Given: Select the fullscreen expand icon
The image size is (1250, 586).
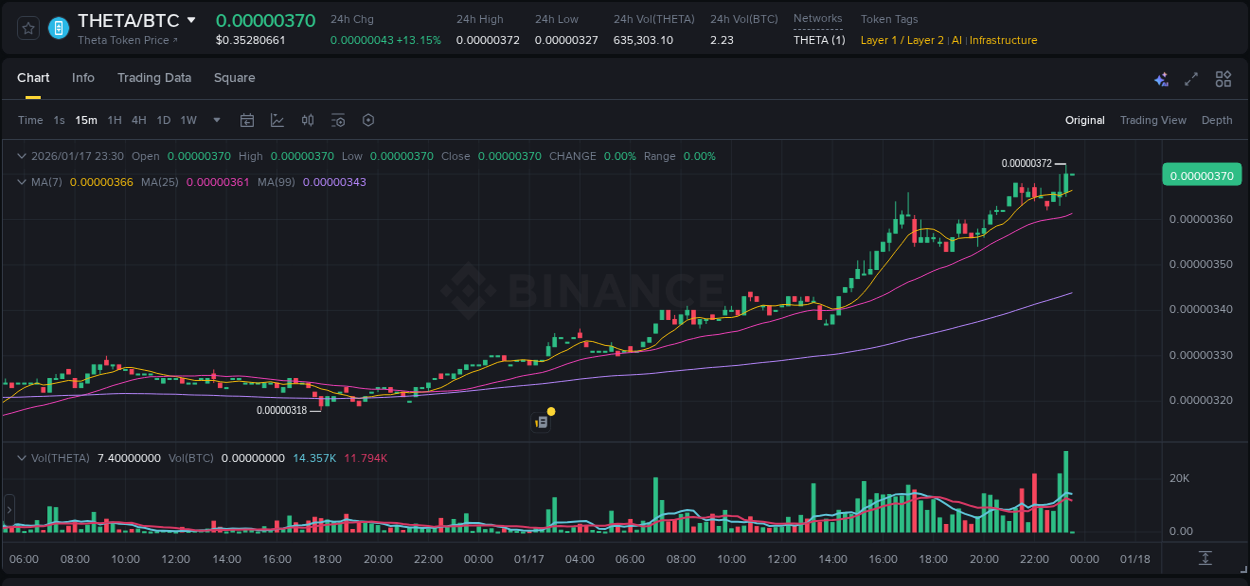Looking at the screenshot, I should coord(1191,78).
